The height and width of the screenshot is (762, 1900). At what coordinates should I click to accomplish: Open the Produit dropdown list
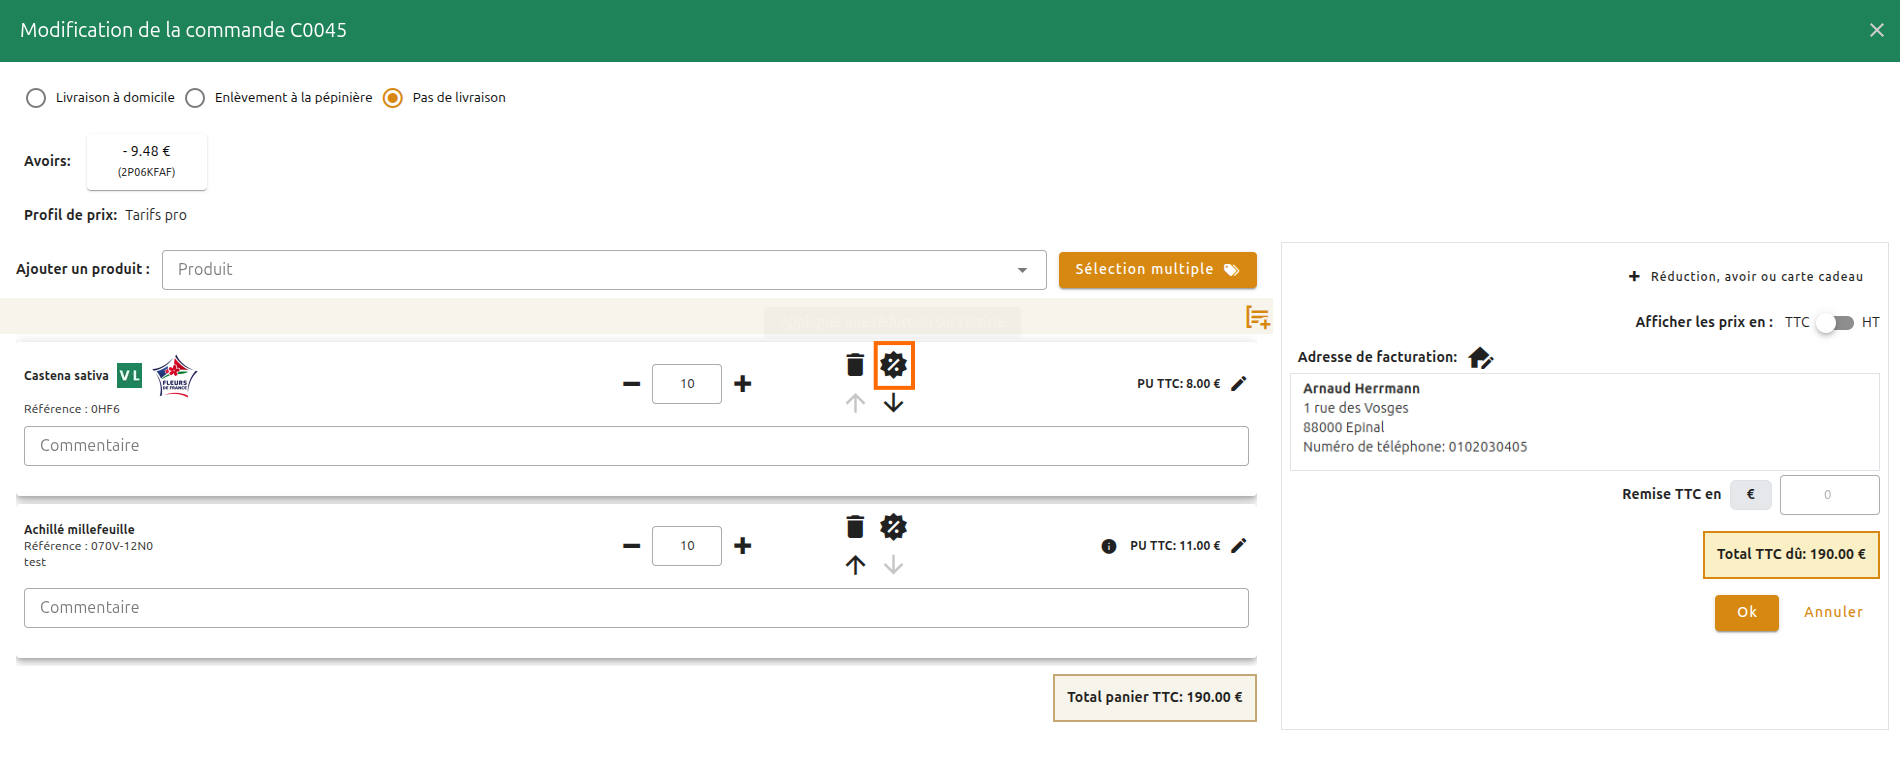[x=1022, y=270]
